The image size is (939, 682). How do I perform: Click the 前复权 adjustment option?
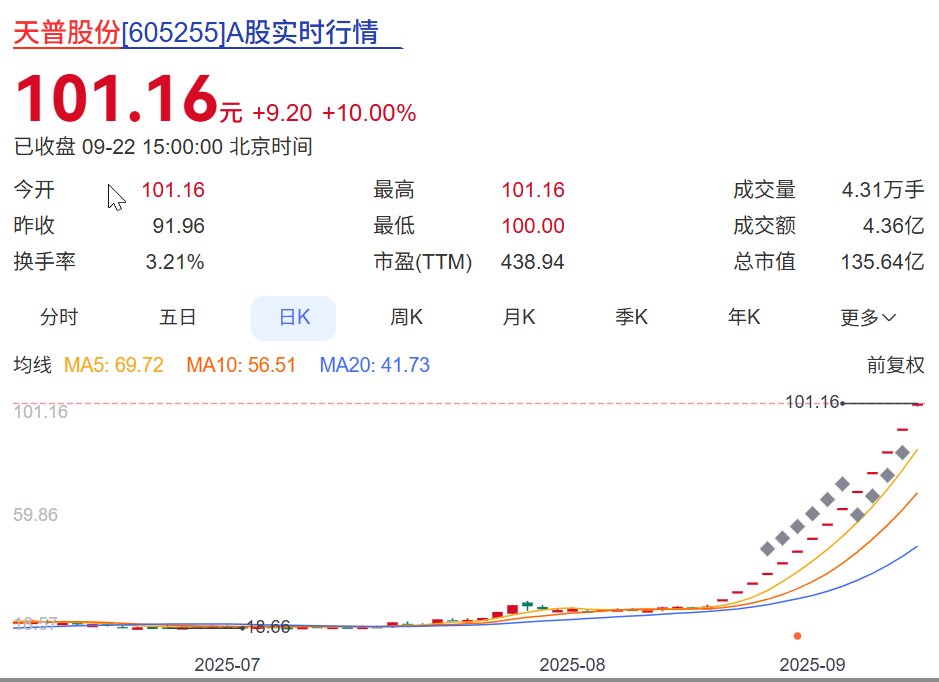click(x=895, y=365)
